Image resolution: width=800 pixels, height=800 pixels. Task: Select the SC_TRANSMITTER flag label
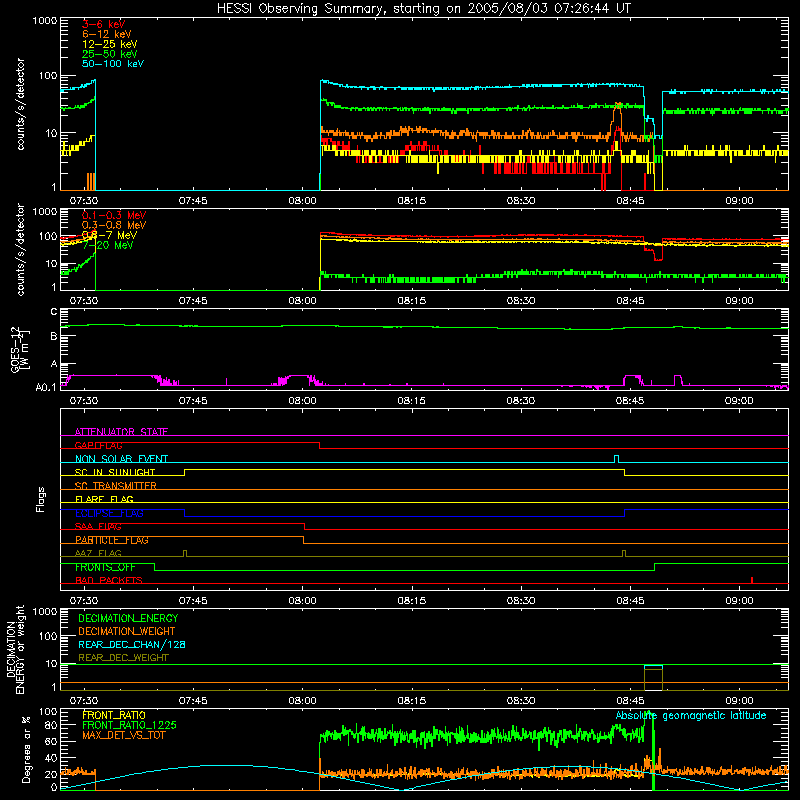[116, 486]
